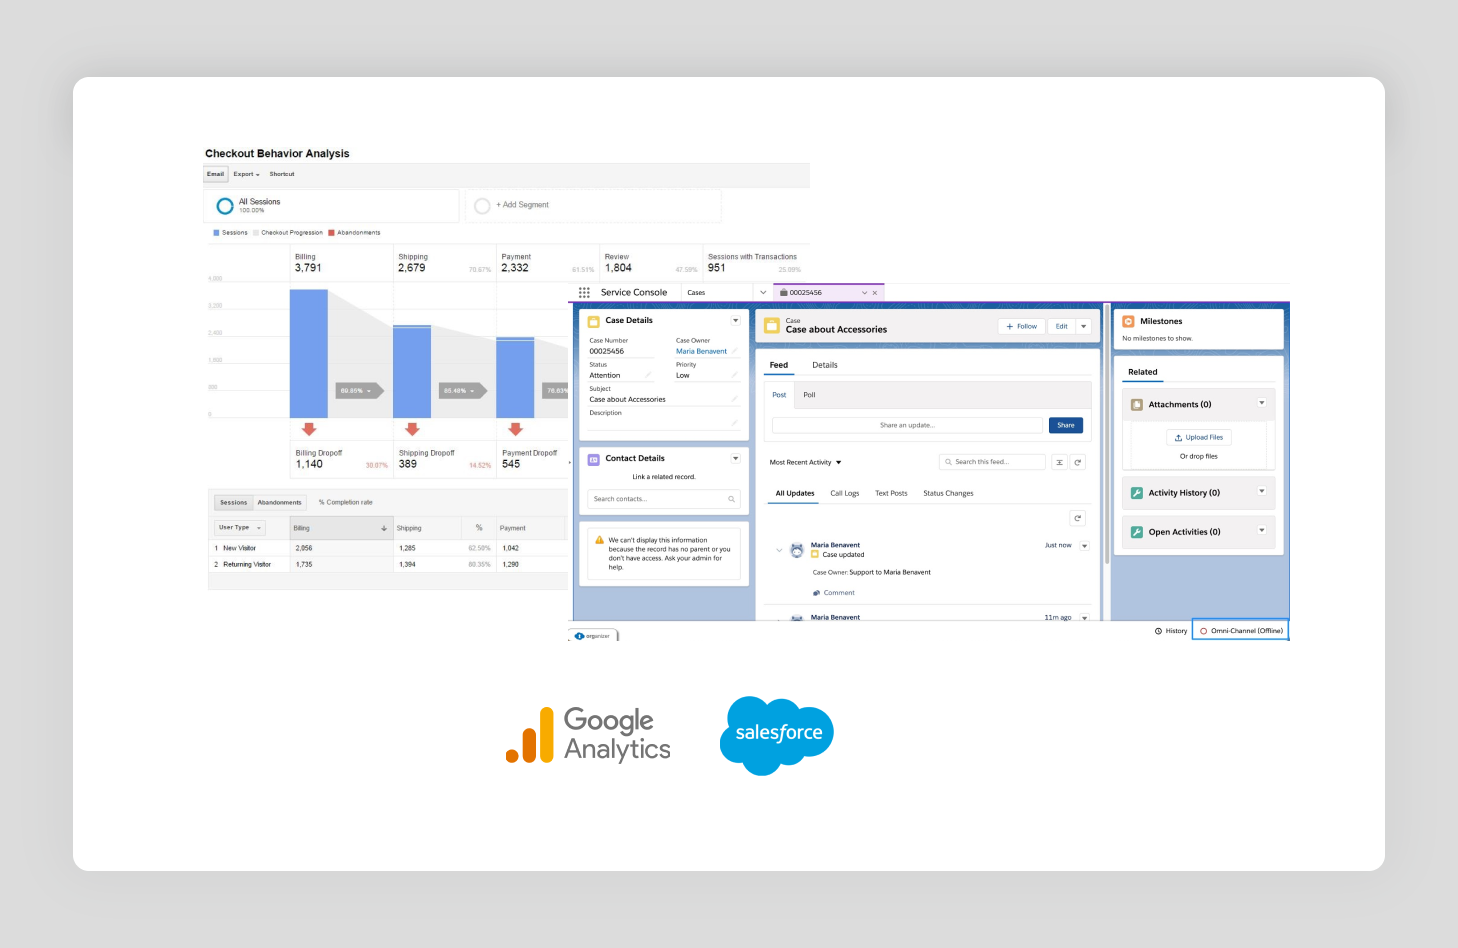The height and width of the screenshot is (948, 1458).
Task: Open the Maria Benavent case owner link
Action: click(x=701, y=351)
